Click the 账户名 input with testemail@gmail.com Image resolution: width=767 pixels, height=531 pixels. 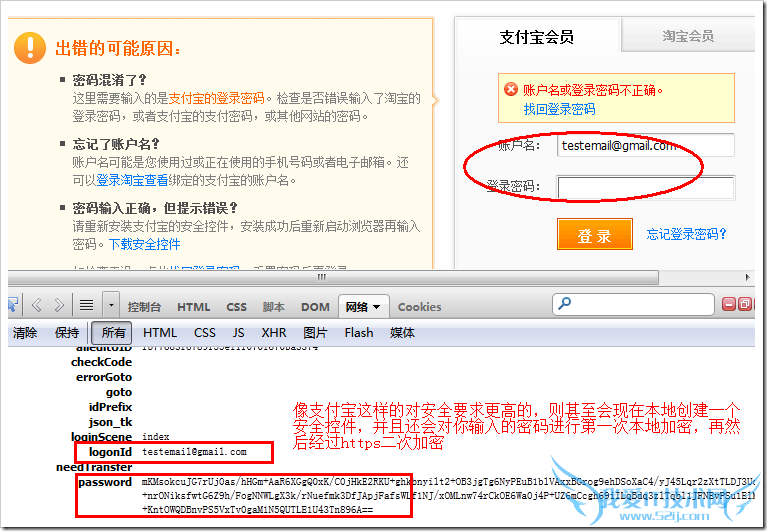click(646, 145)
